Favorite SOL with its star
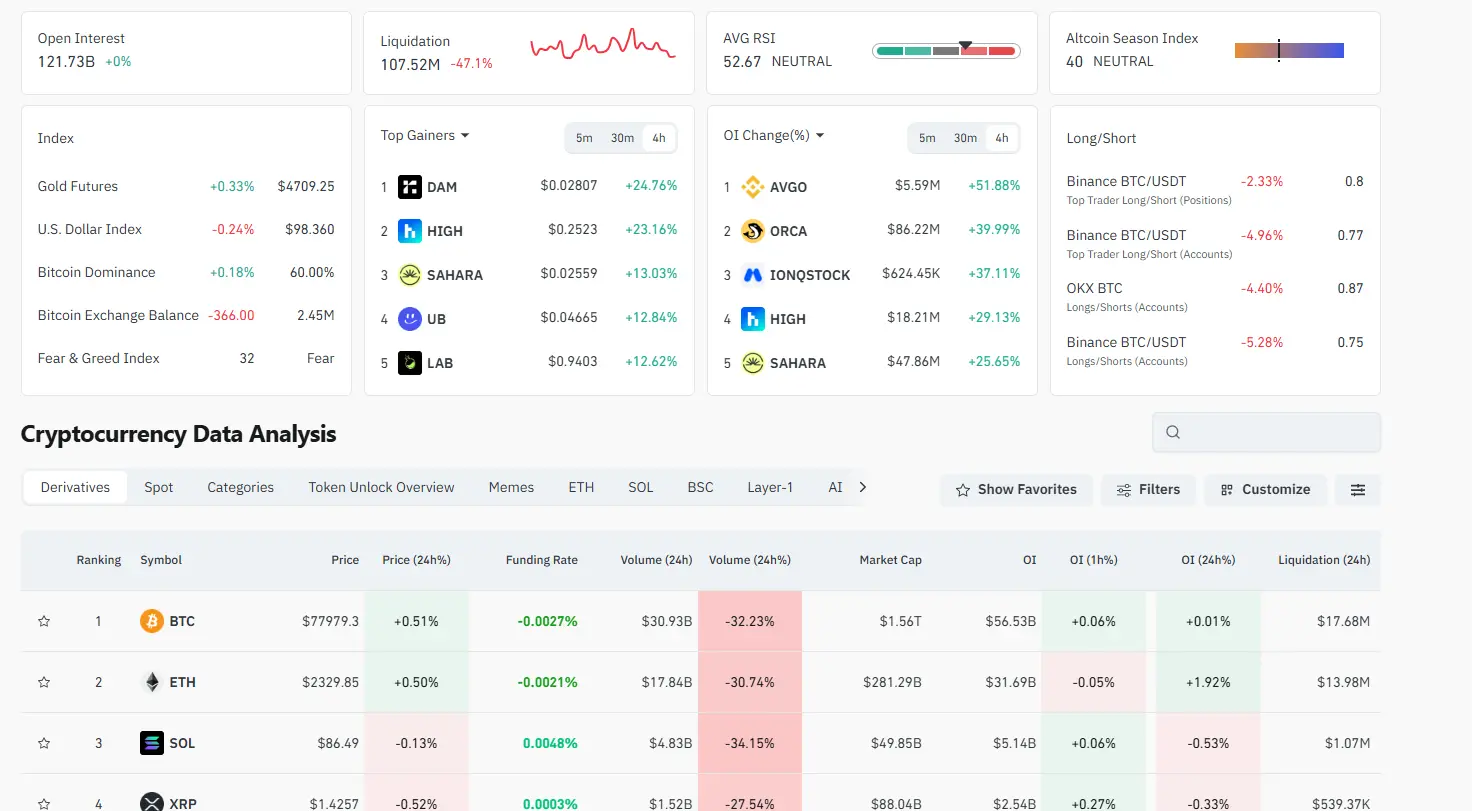Screen dimensions: 1472x811 click(44, 743)
